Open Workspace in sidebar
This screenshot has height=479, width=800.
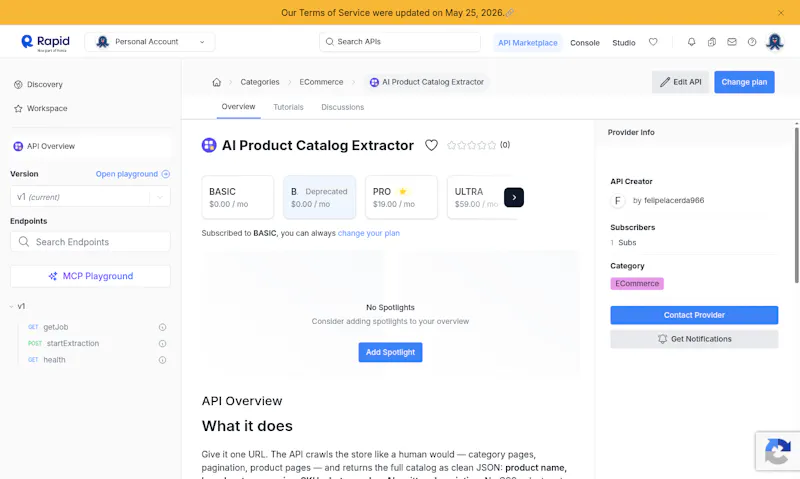coord(41,109)
